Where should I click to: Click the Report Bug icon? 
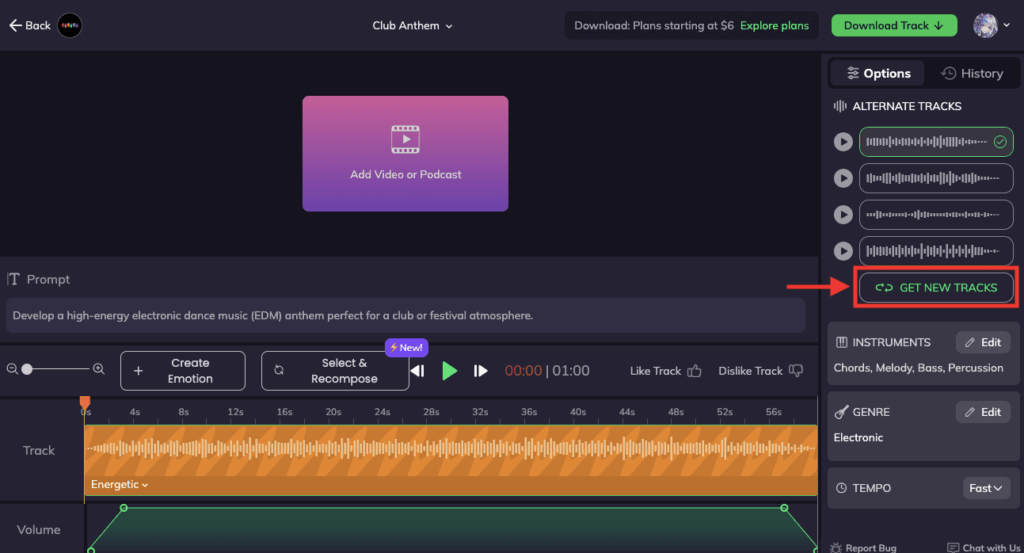point(836,548)
